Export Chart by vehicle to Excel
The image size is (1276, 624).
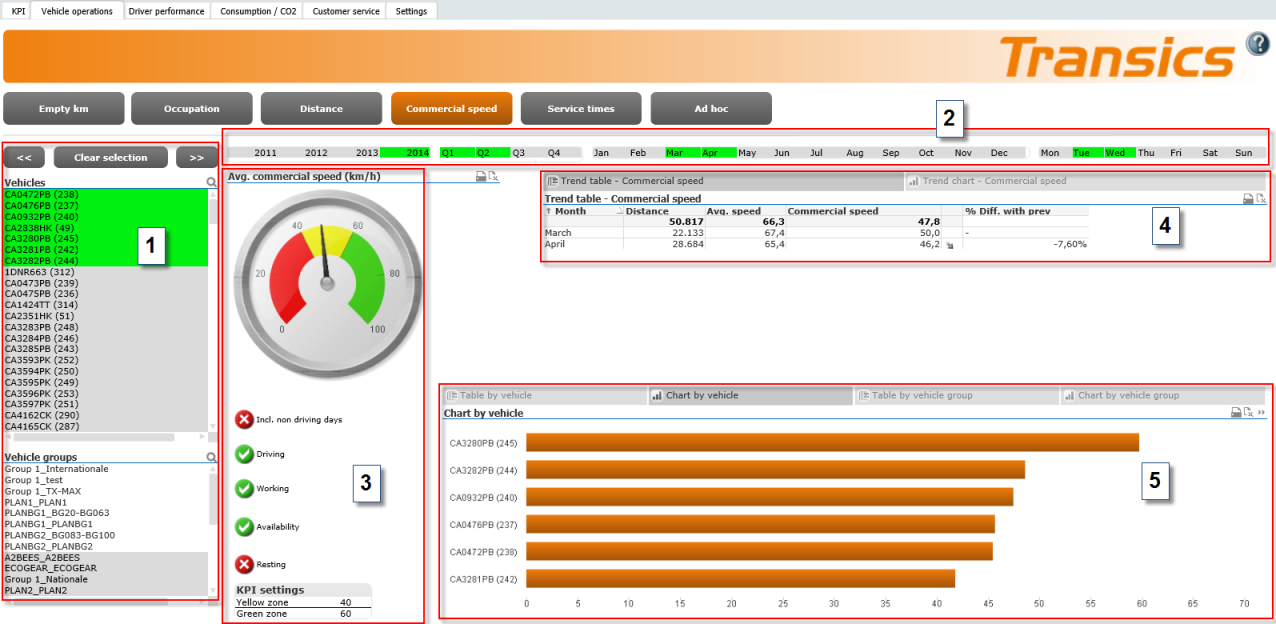[1248, 412]
